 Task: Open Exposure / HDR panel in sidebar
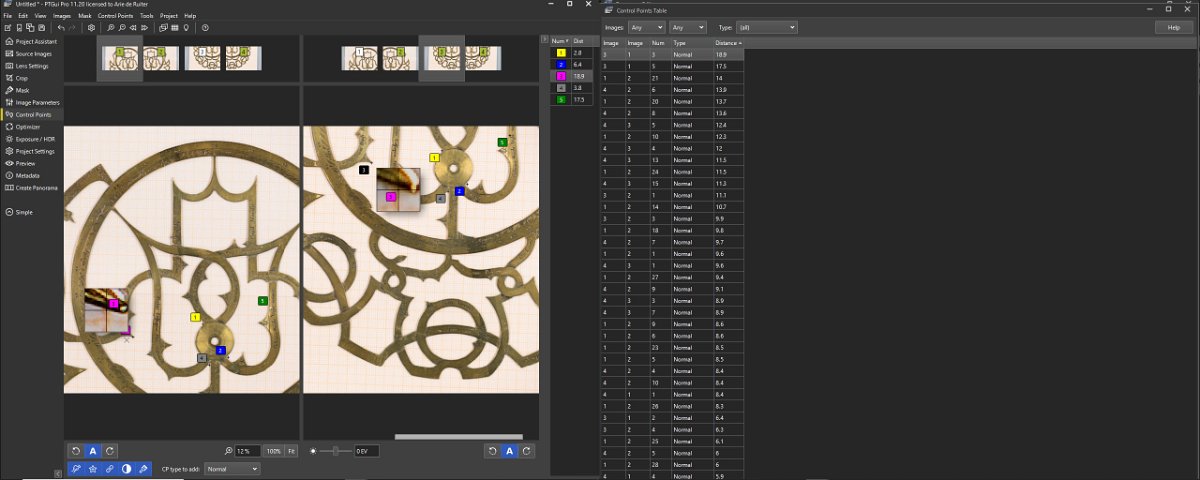click(x=35, y=139)
